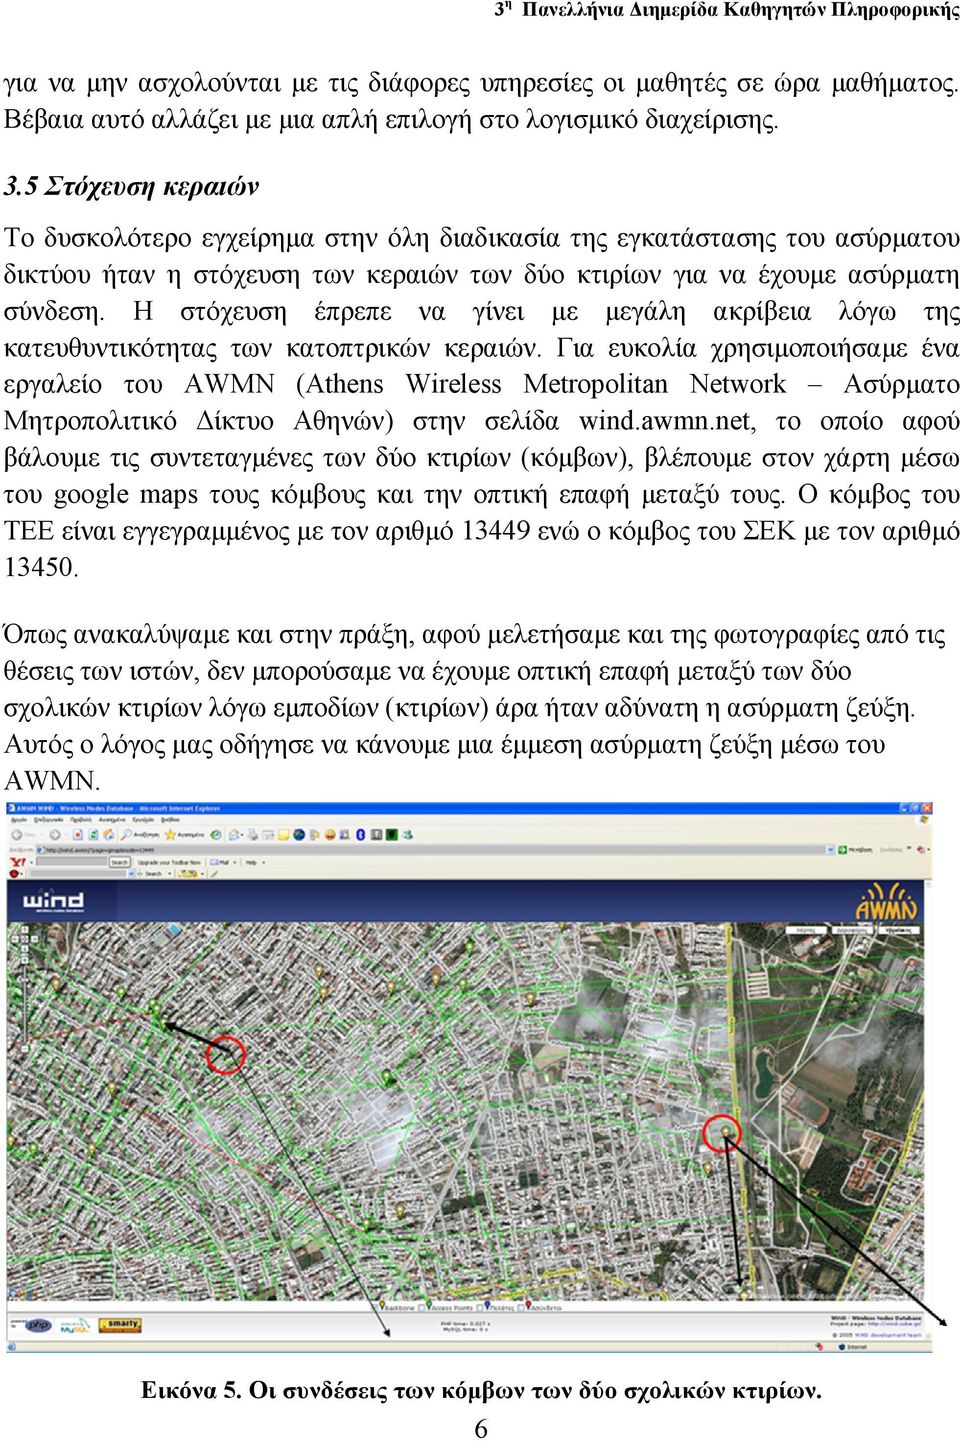Screen dimensions: 960x1441
Task: Switch map to Υβριδικός hybrid view
Action: click(899, 930)
